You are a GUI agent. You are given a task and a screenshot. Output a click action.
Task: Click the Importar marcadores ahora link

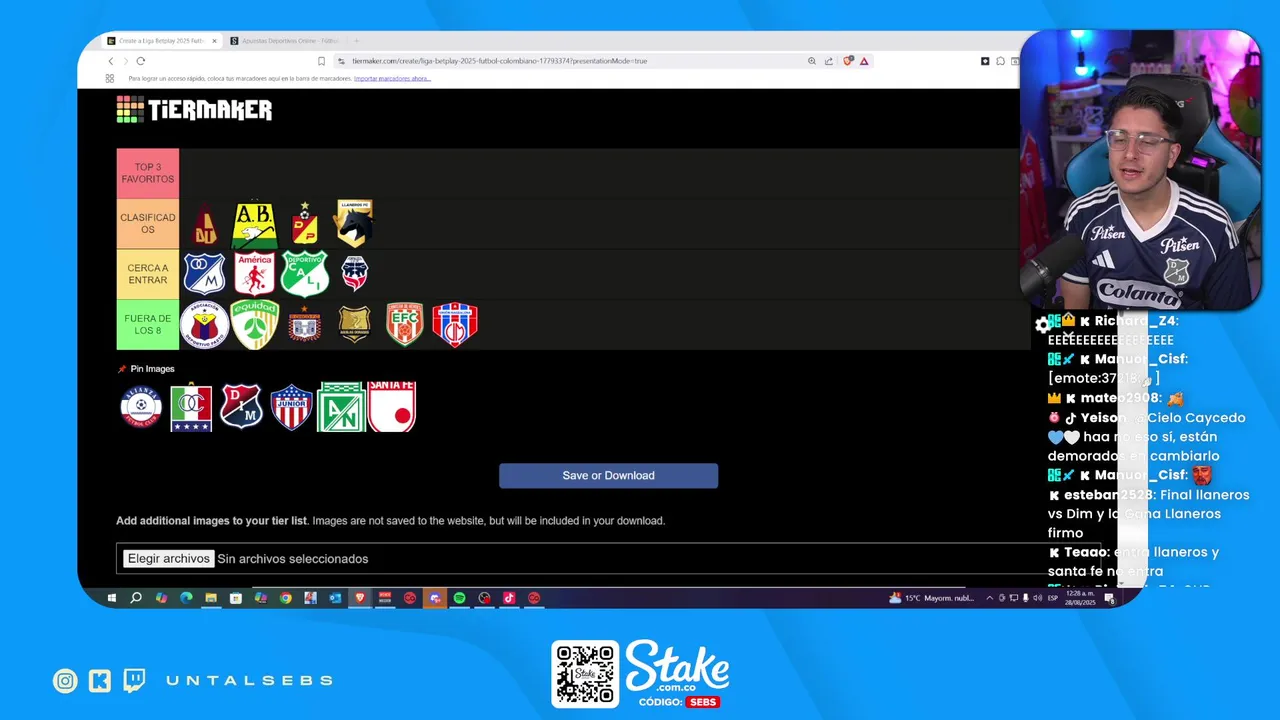pos(392,78)
